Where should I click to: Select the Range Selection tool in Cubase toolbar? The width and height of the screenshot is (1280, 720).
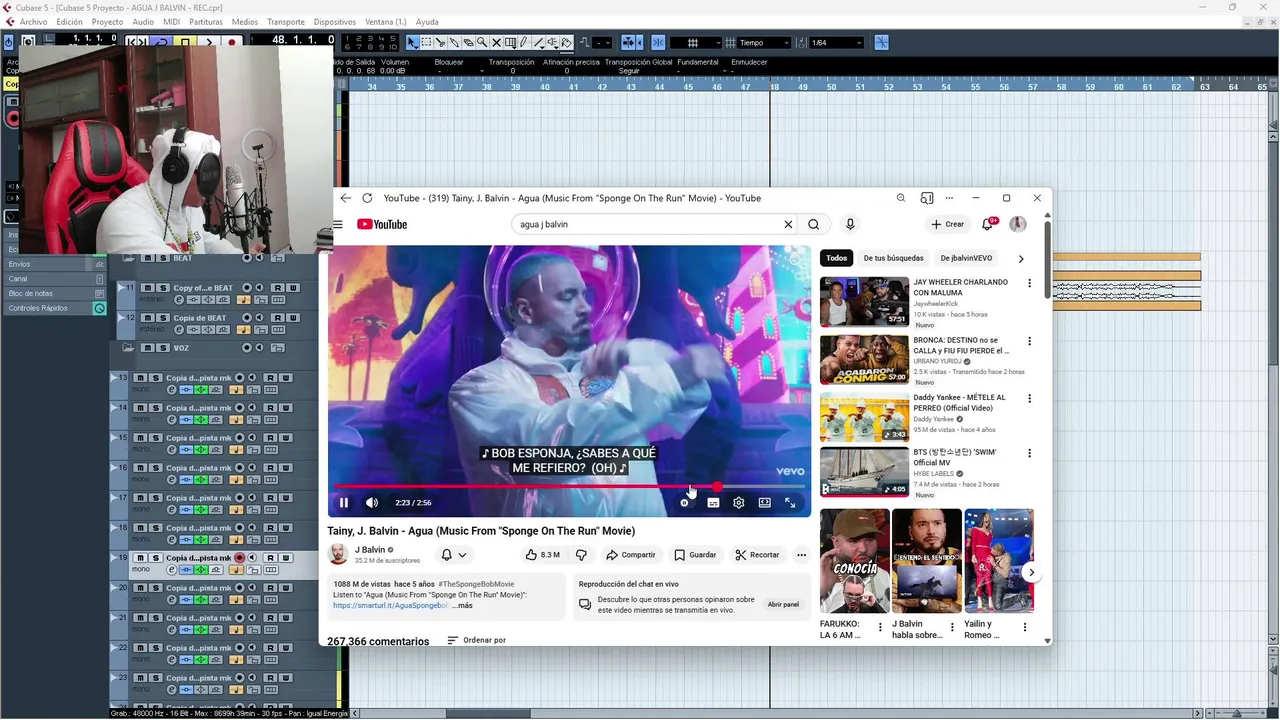point(426,43)
